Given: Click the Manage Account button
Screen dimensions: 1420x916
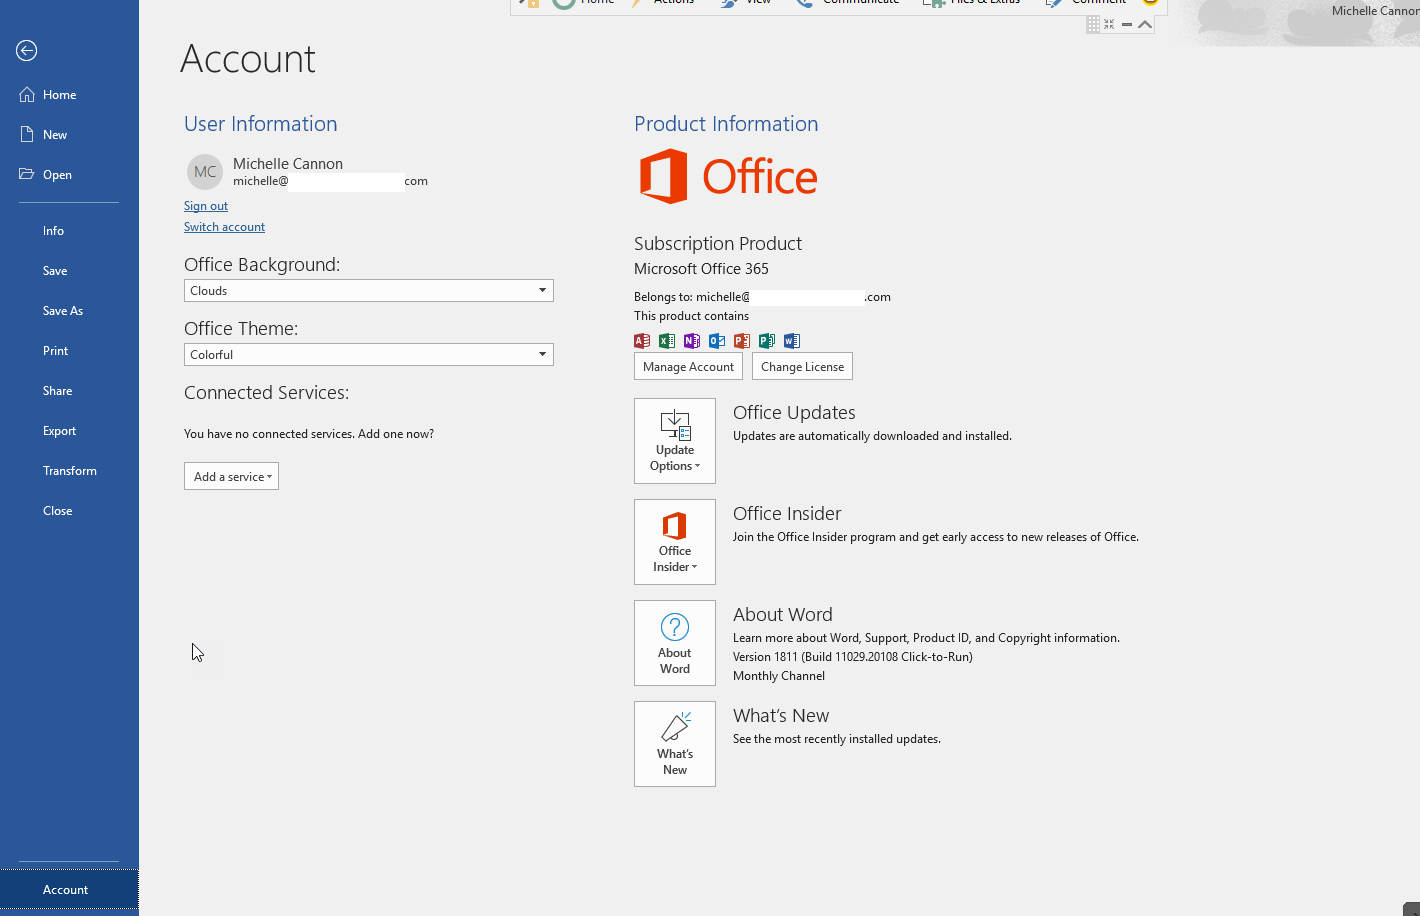Looking at the screenshot, I should [x=689, y=367].
